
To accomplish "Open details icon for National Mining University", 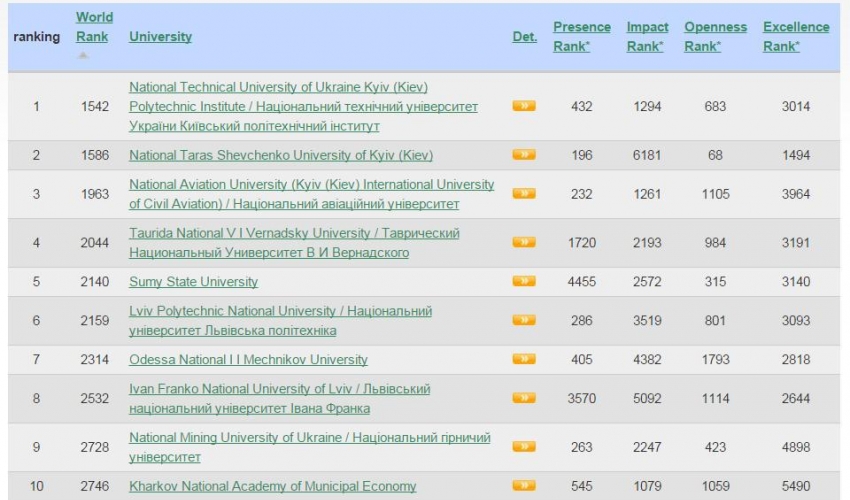I will pyautogui.click(x=524, y=446).
